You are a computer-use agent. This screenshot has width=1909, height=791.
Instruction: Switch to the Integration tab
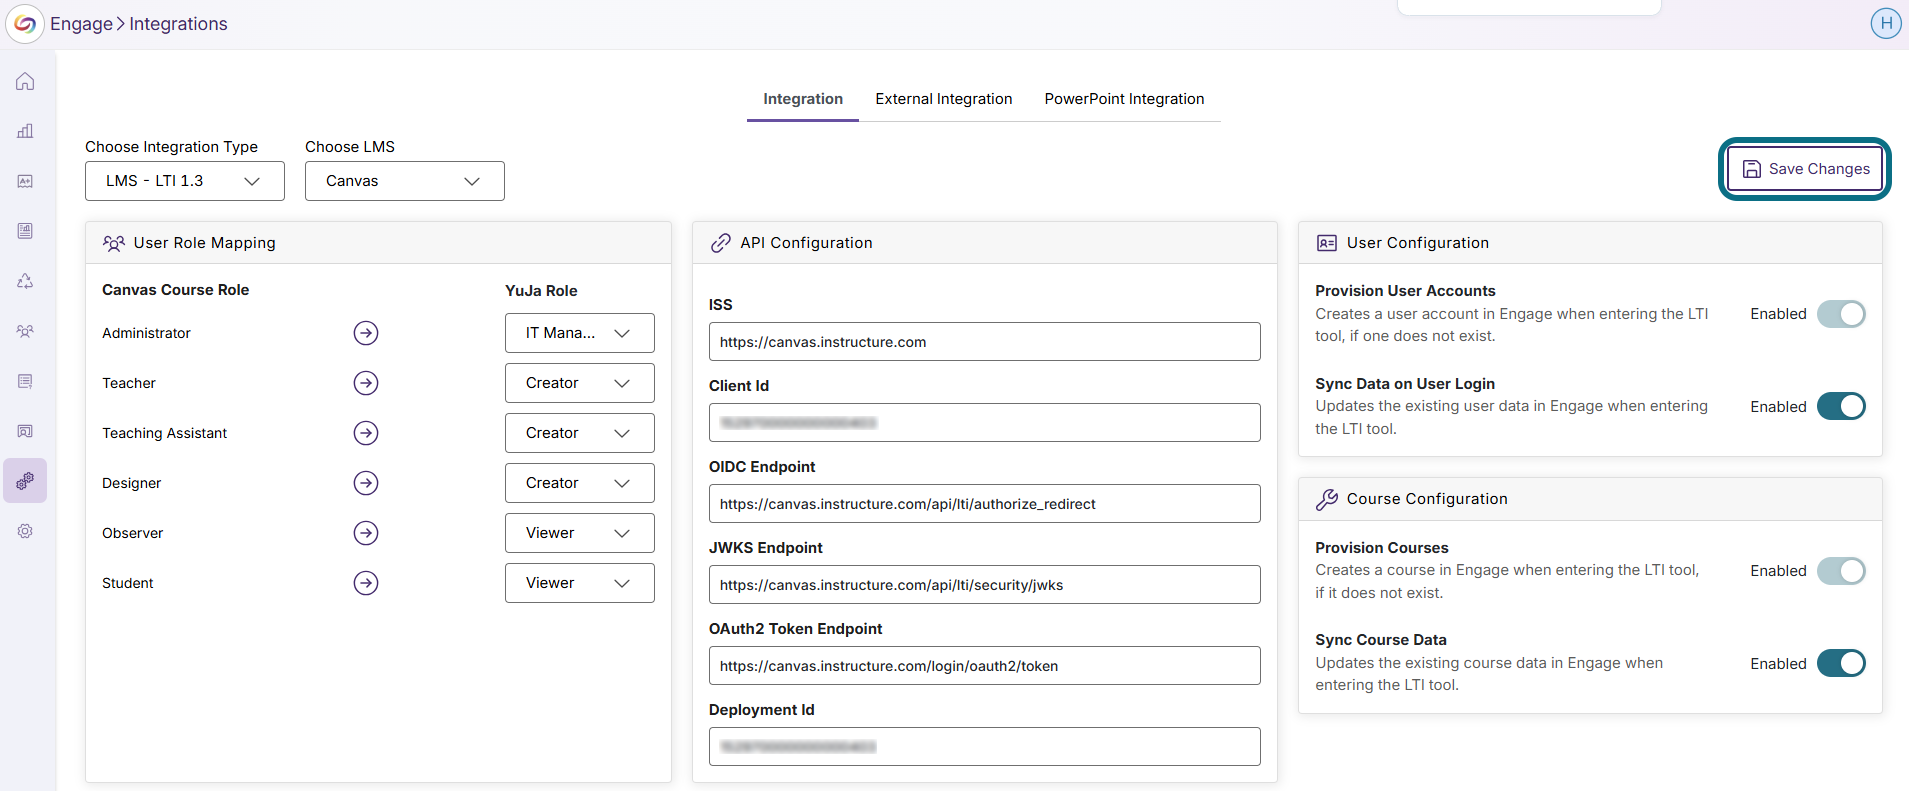pyautogui.click(x=803, y=99)
